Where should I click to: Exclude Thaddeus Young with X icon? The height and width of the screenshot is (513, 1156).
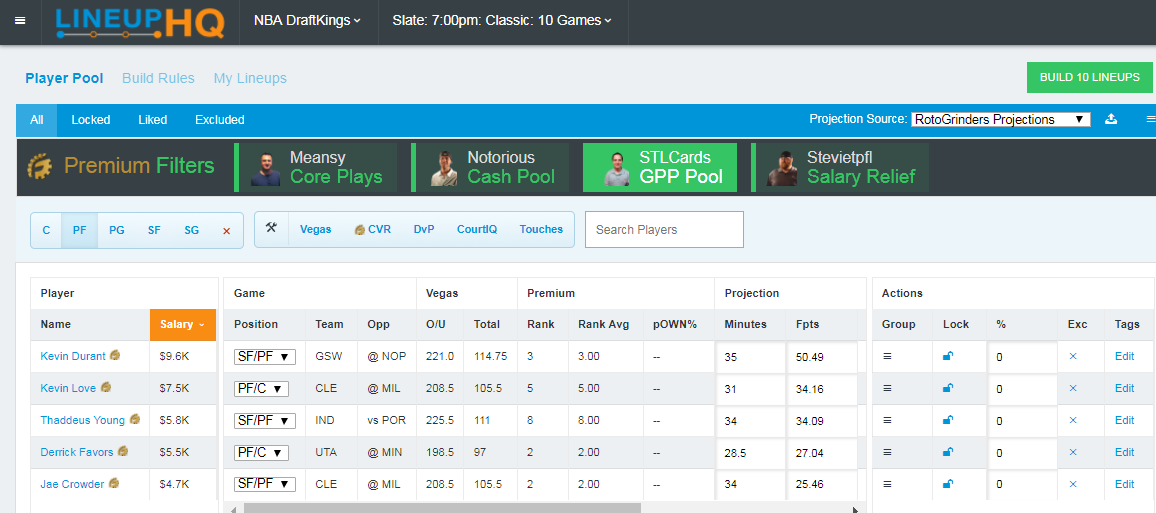click(1073, 420)
